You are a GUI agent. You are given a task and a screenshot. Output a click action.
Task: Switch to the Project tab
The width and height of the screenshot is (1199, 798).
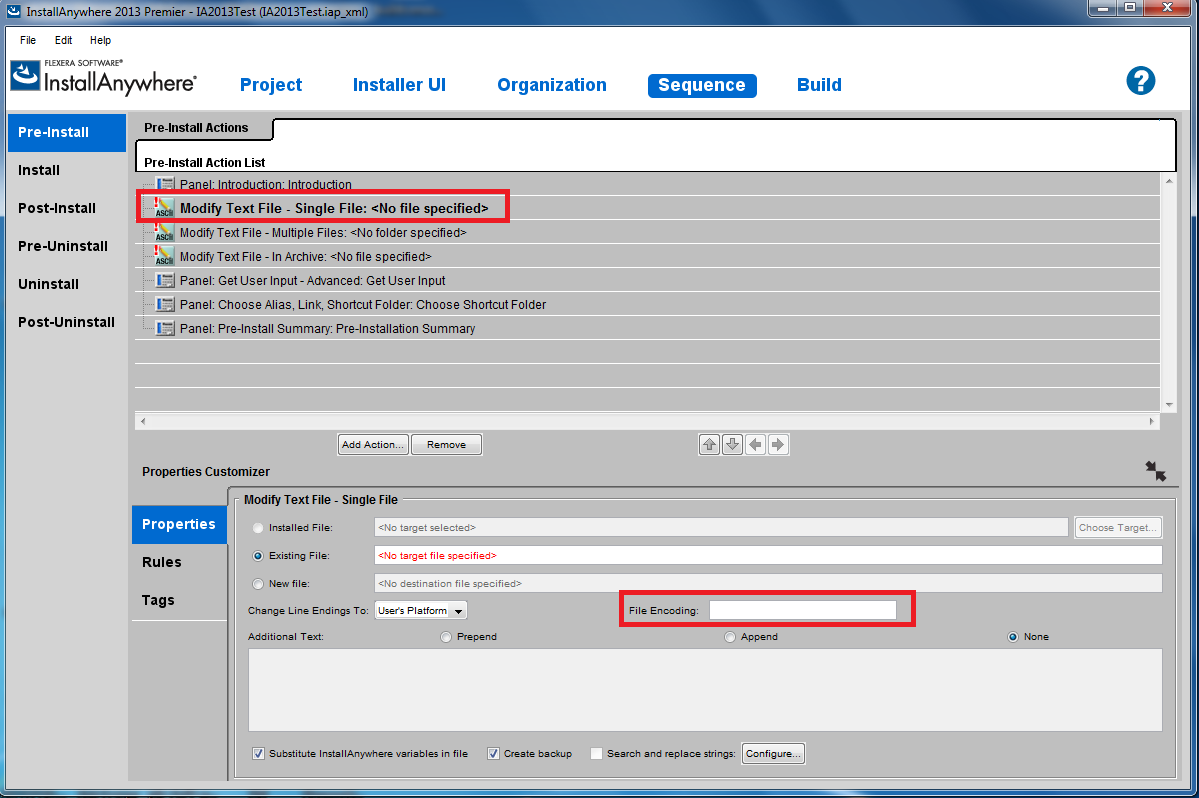pyautogui.click(x=271, y=85)
